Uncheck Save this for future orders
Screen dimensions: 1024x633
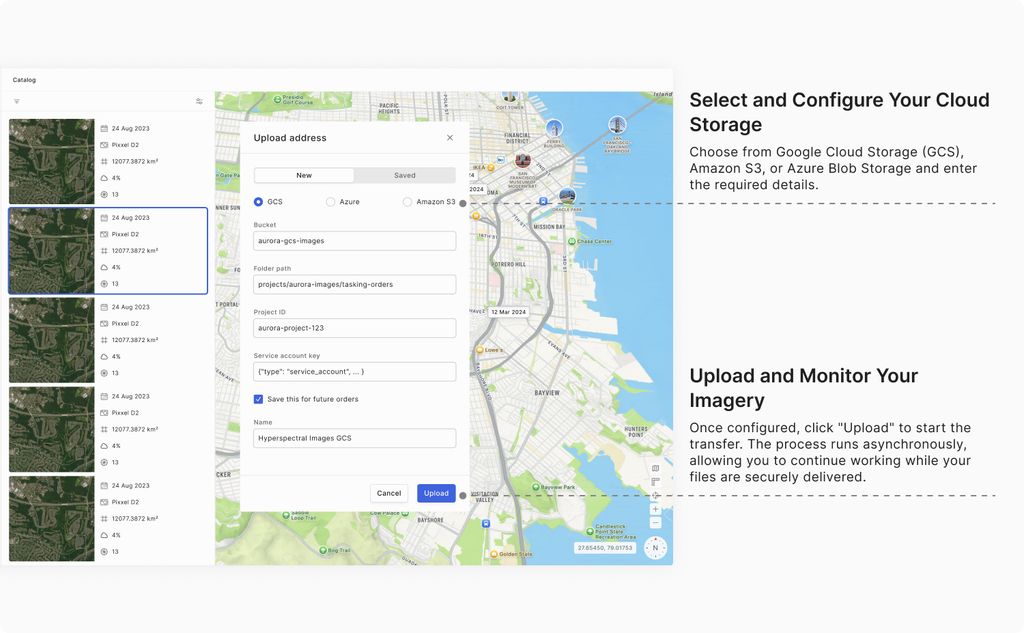(259, 399)
